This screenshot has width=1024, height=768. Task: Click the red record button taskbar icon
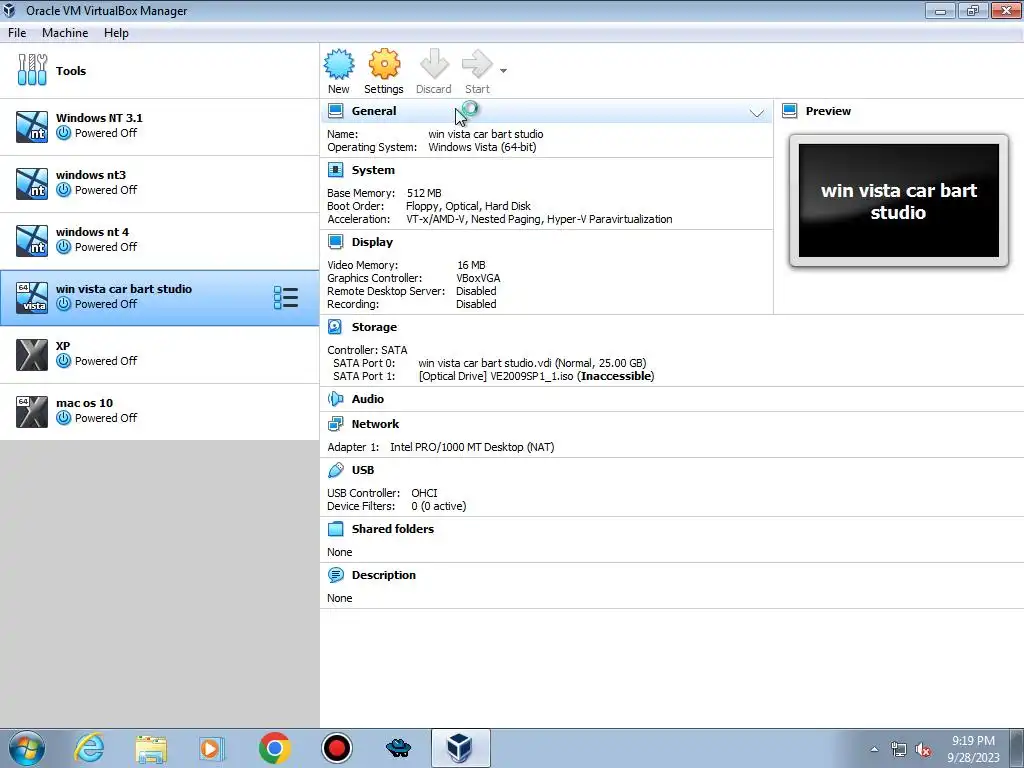[337, 748]
